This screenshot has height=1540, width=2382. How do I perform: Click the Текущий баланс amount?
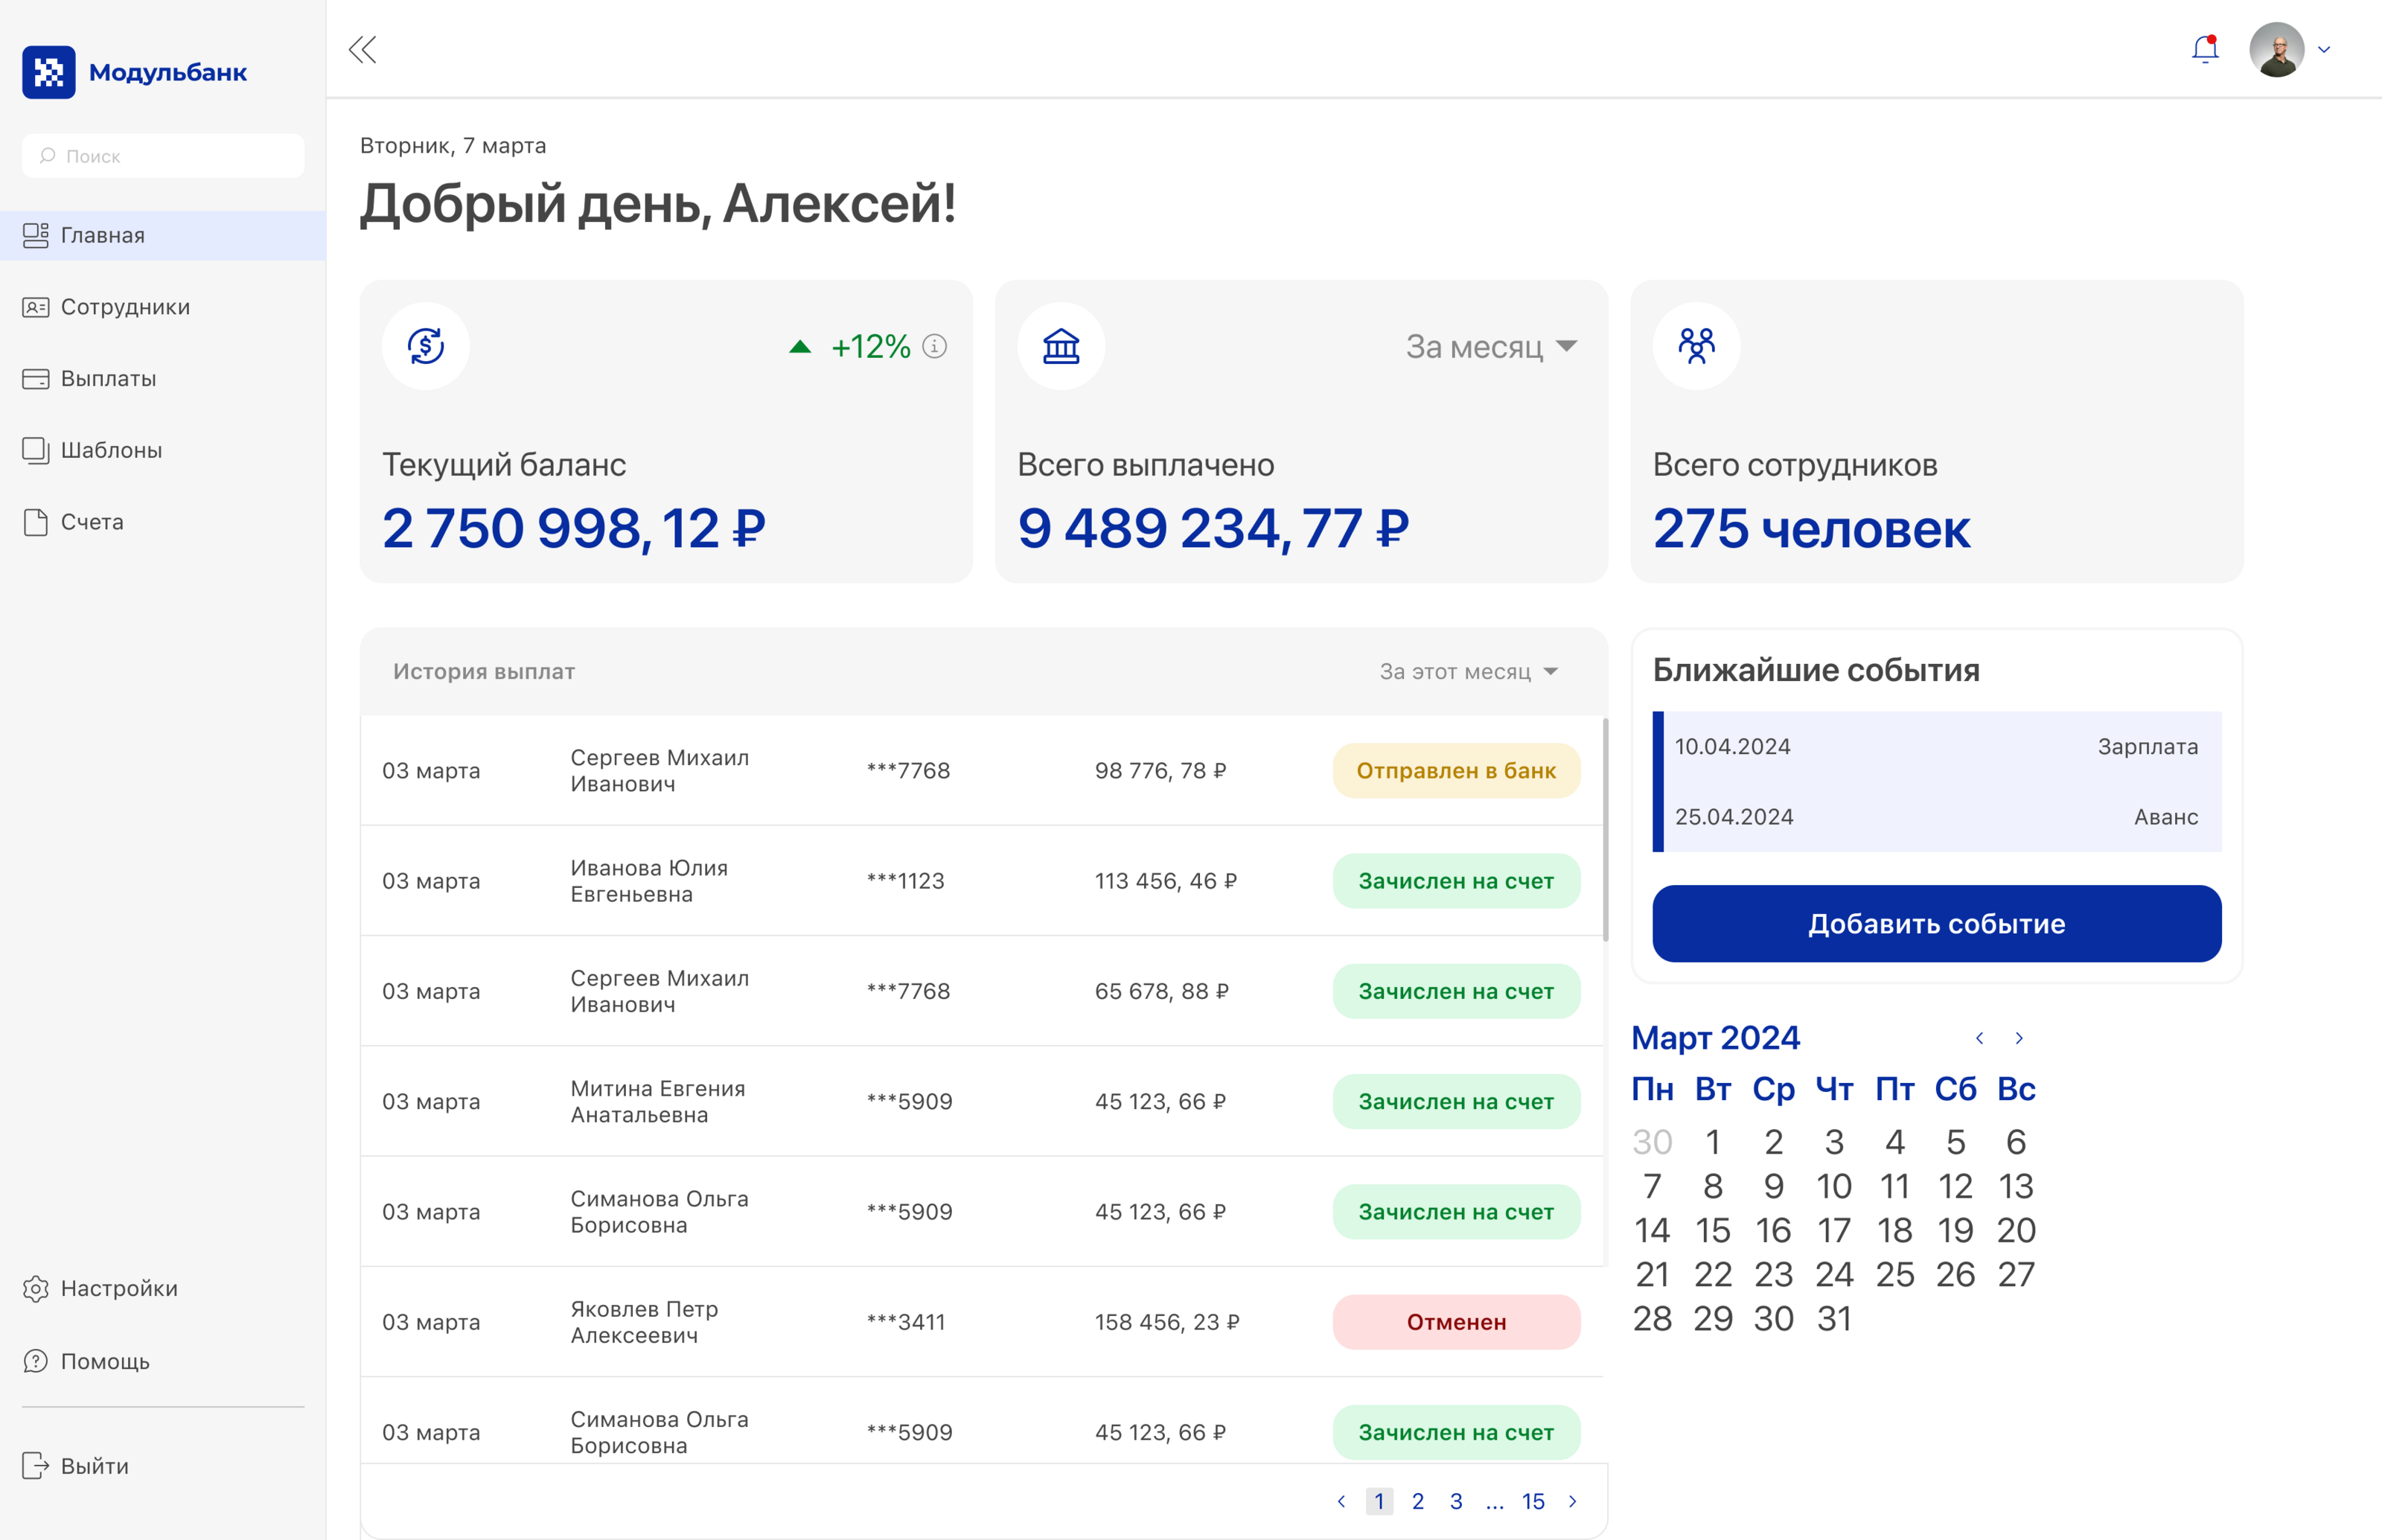point(573,528)
